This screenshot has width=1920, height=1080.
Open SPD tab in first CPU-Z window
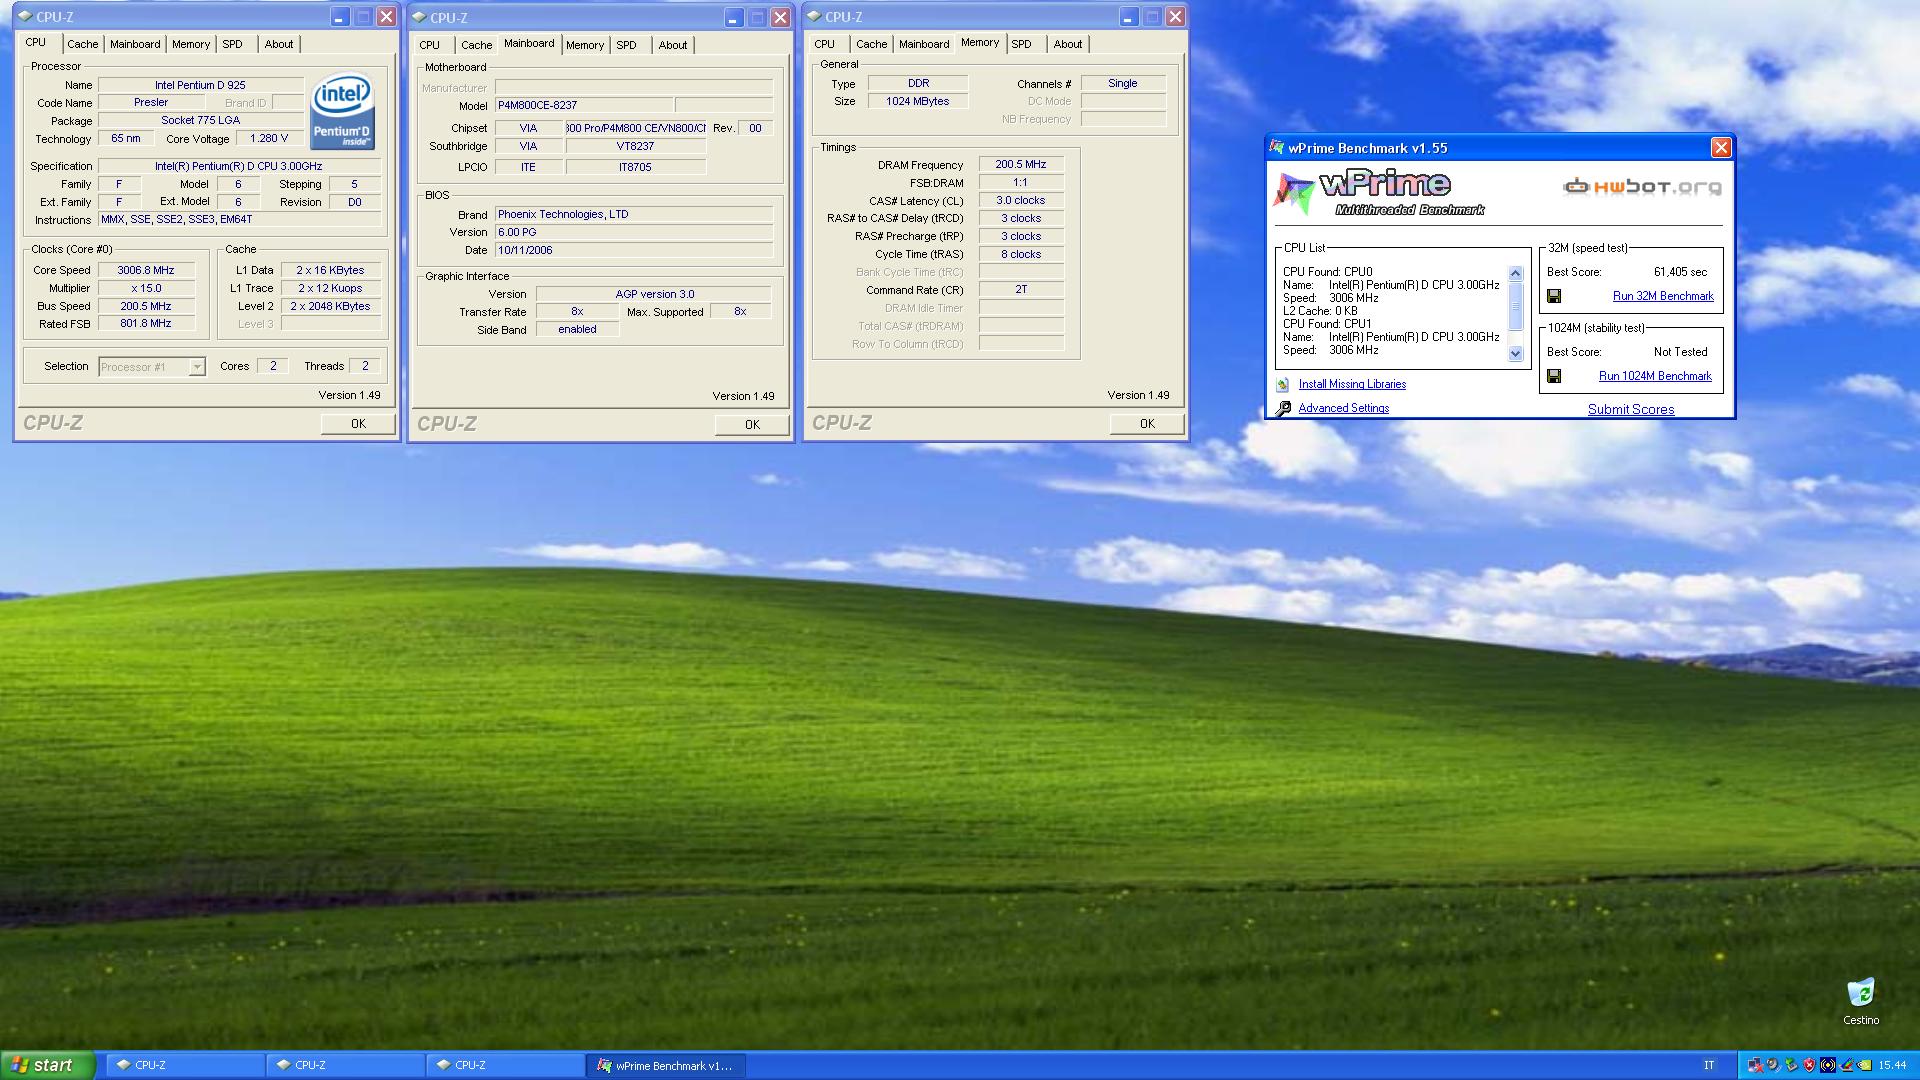click(232, 44)
